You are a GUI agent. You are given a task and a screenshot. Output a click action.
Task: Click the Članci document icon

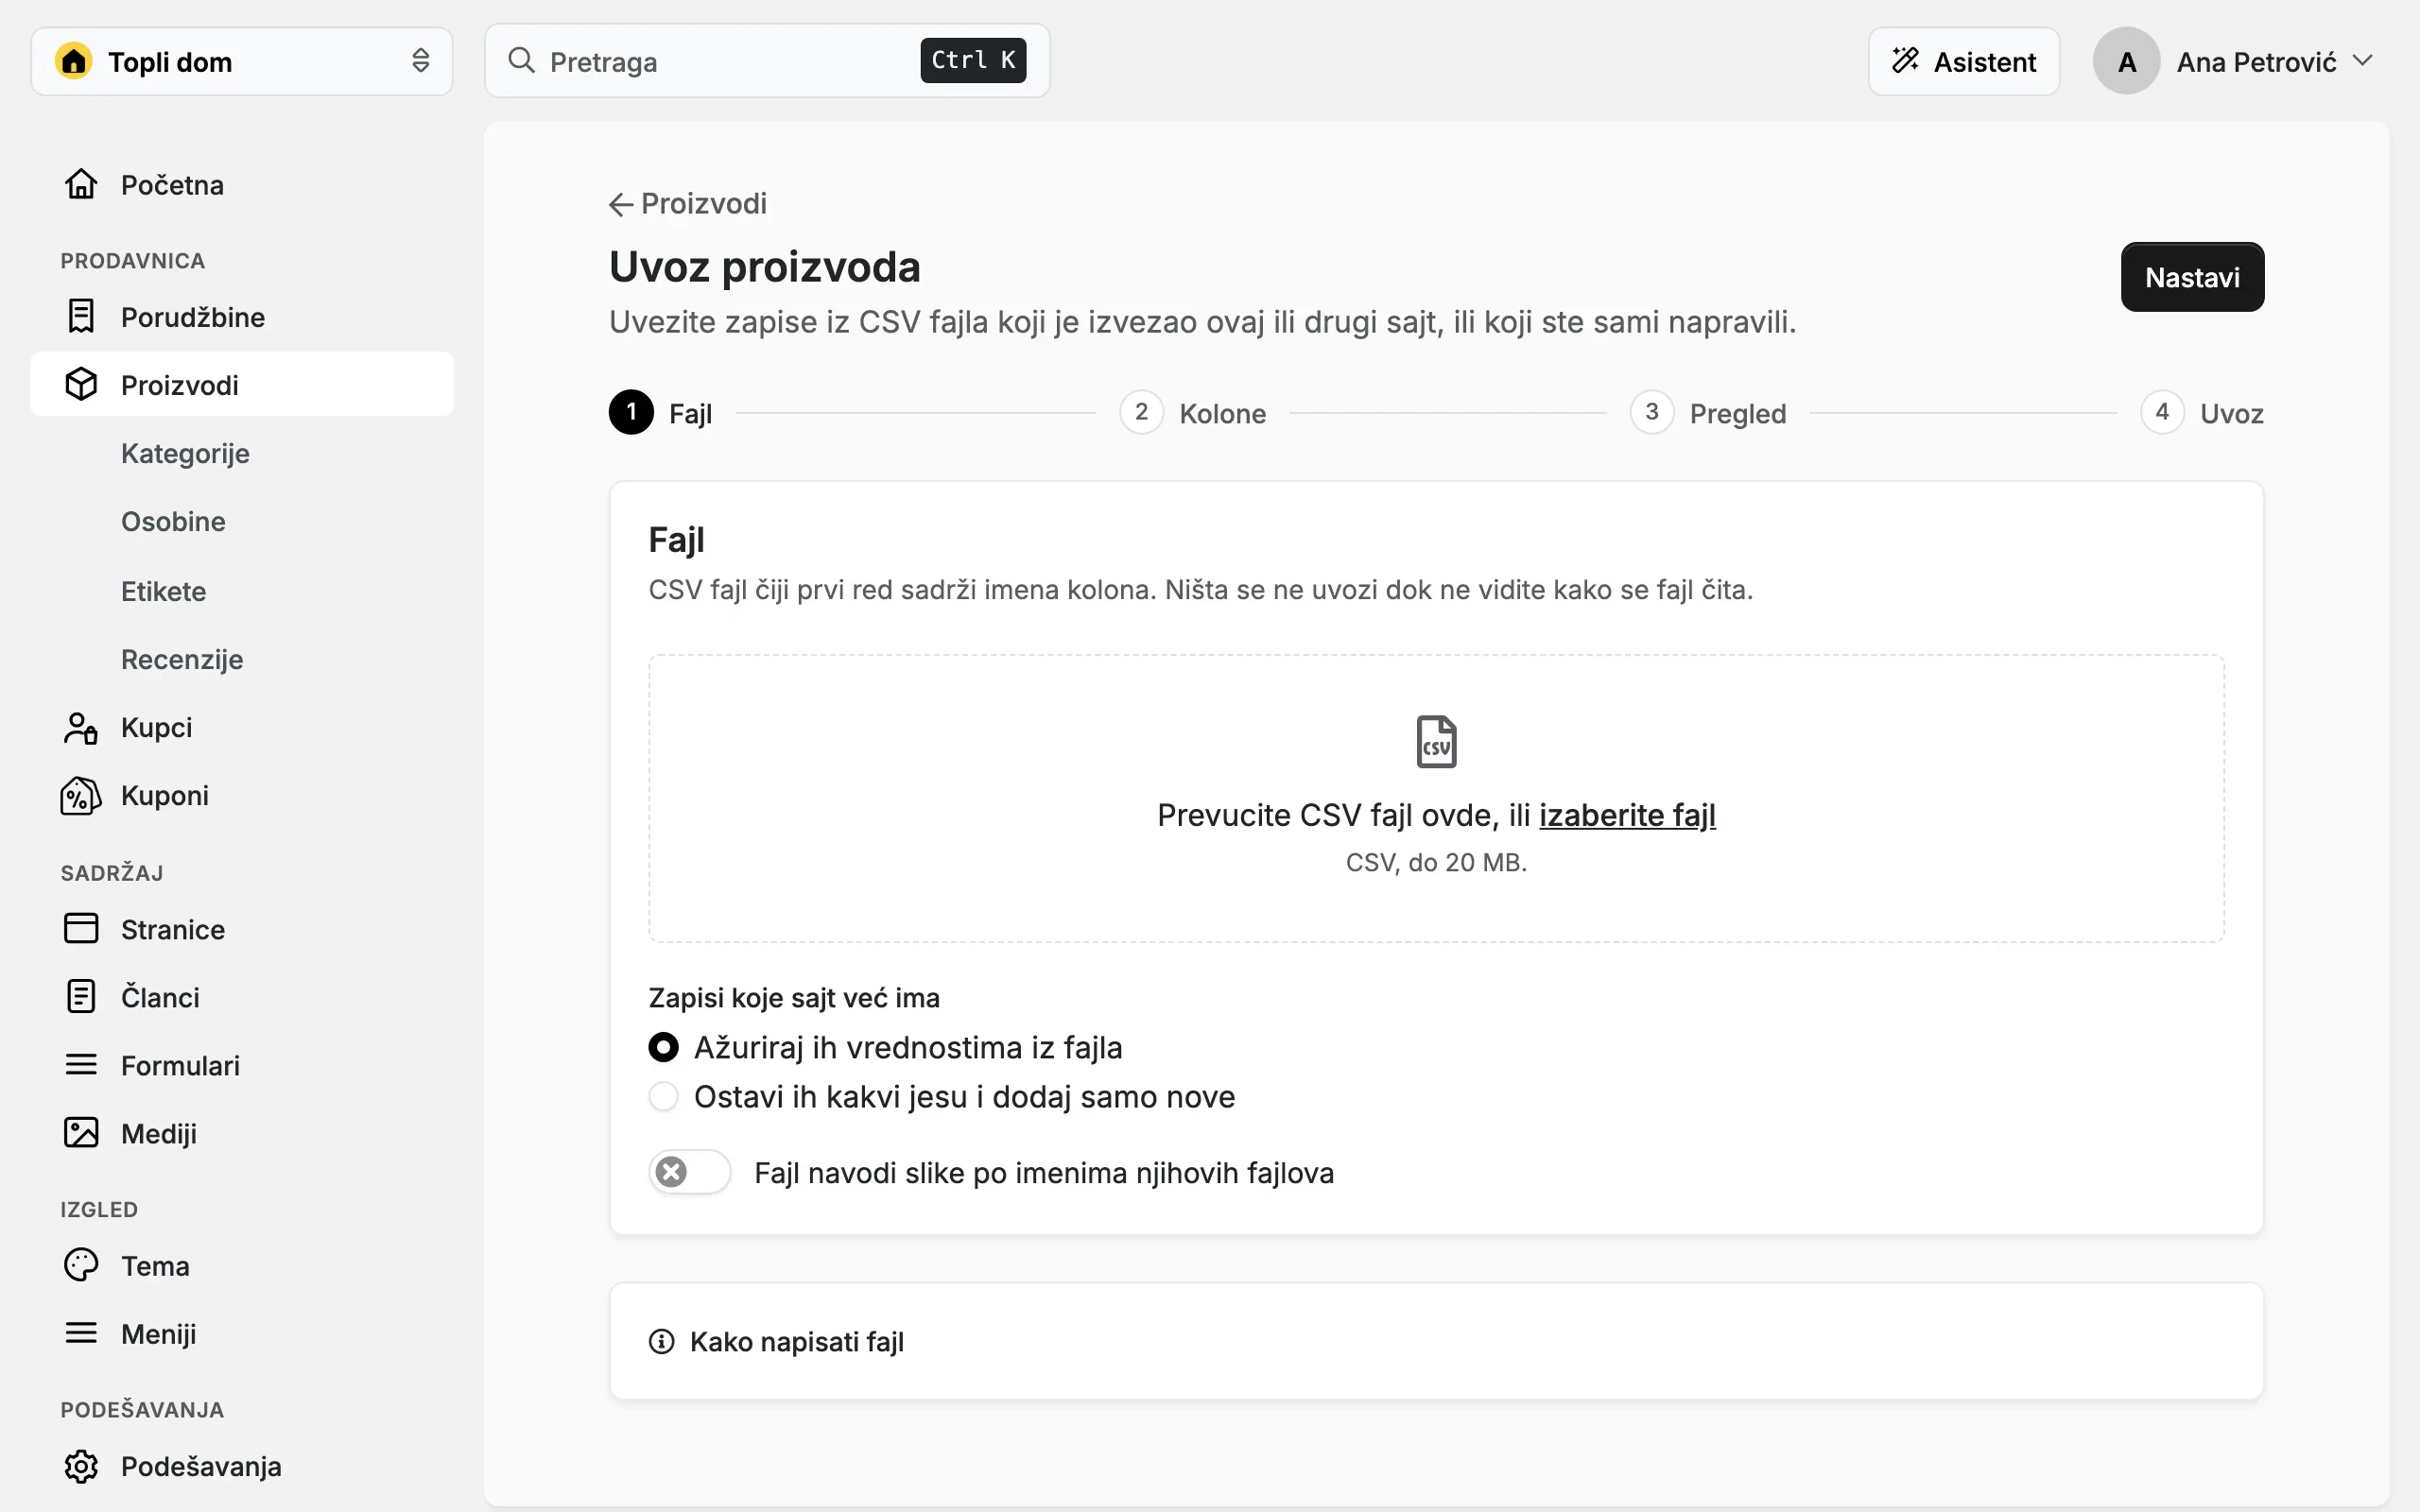click(x=81, y=997)
